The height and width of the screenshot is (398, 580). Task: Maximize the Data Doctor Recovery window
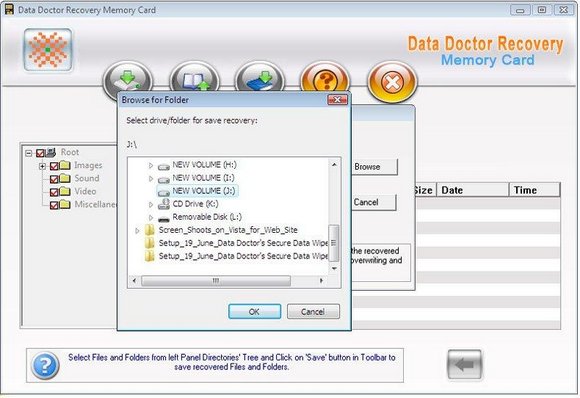[542, 10]
